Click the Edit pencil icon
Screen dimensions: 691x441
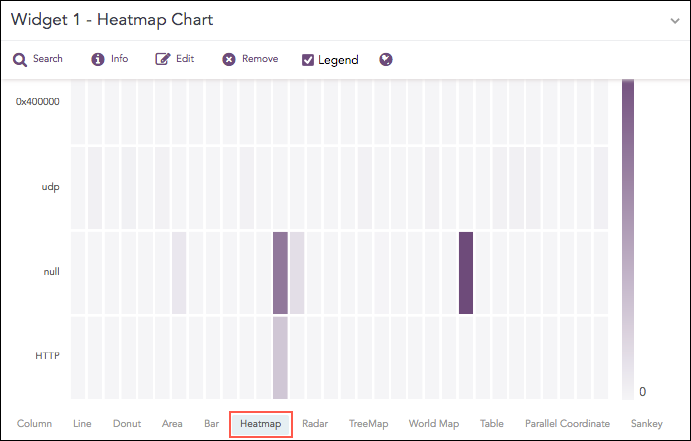[x=162, y=60]
